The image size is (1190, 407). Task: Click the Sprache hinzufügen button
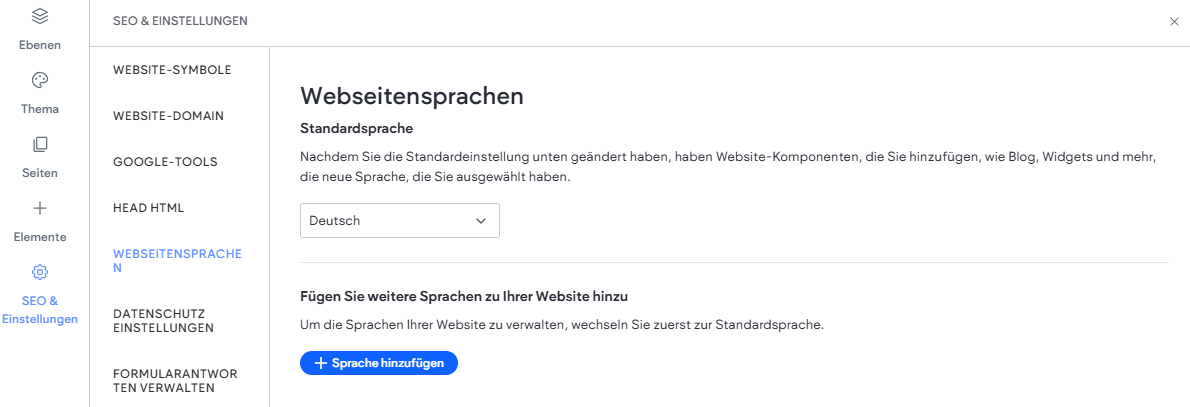379,364
